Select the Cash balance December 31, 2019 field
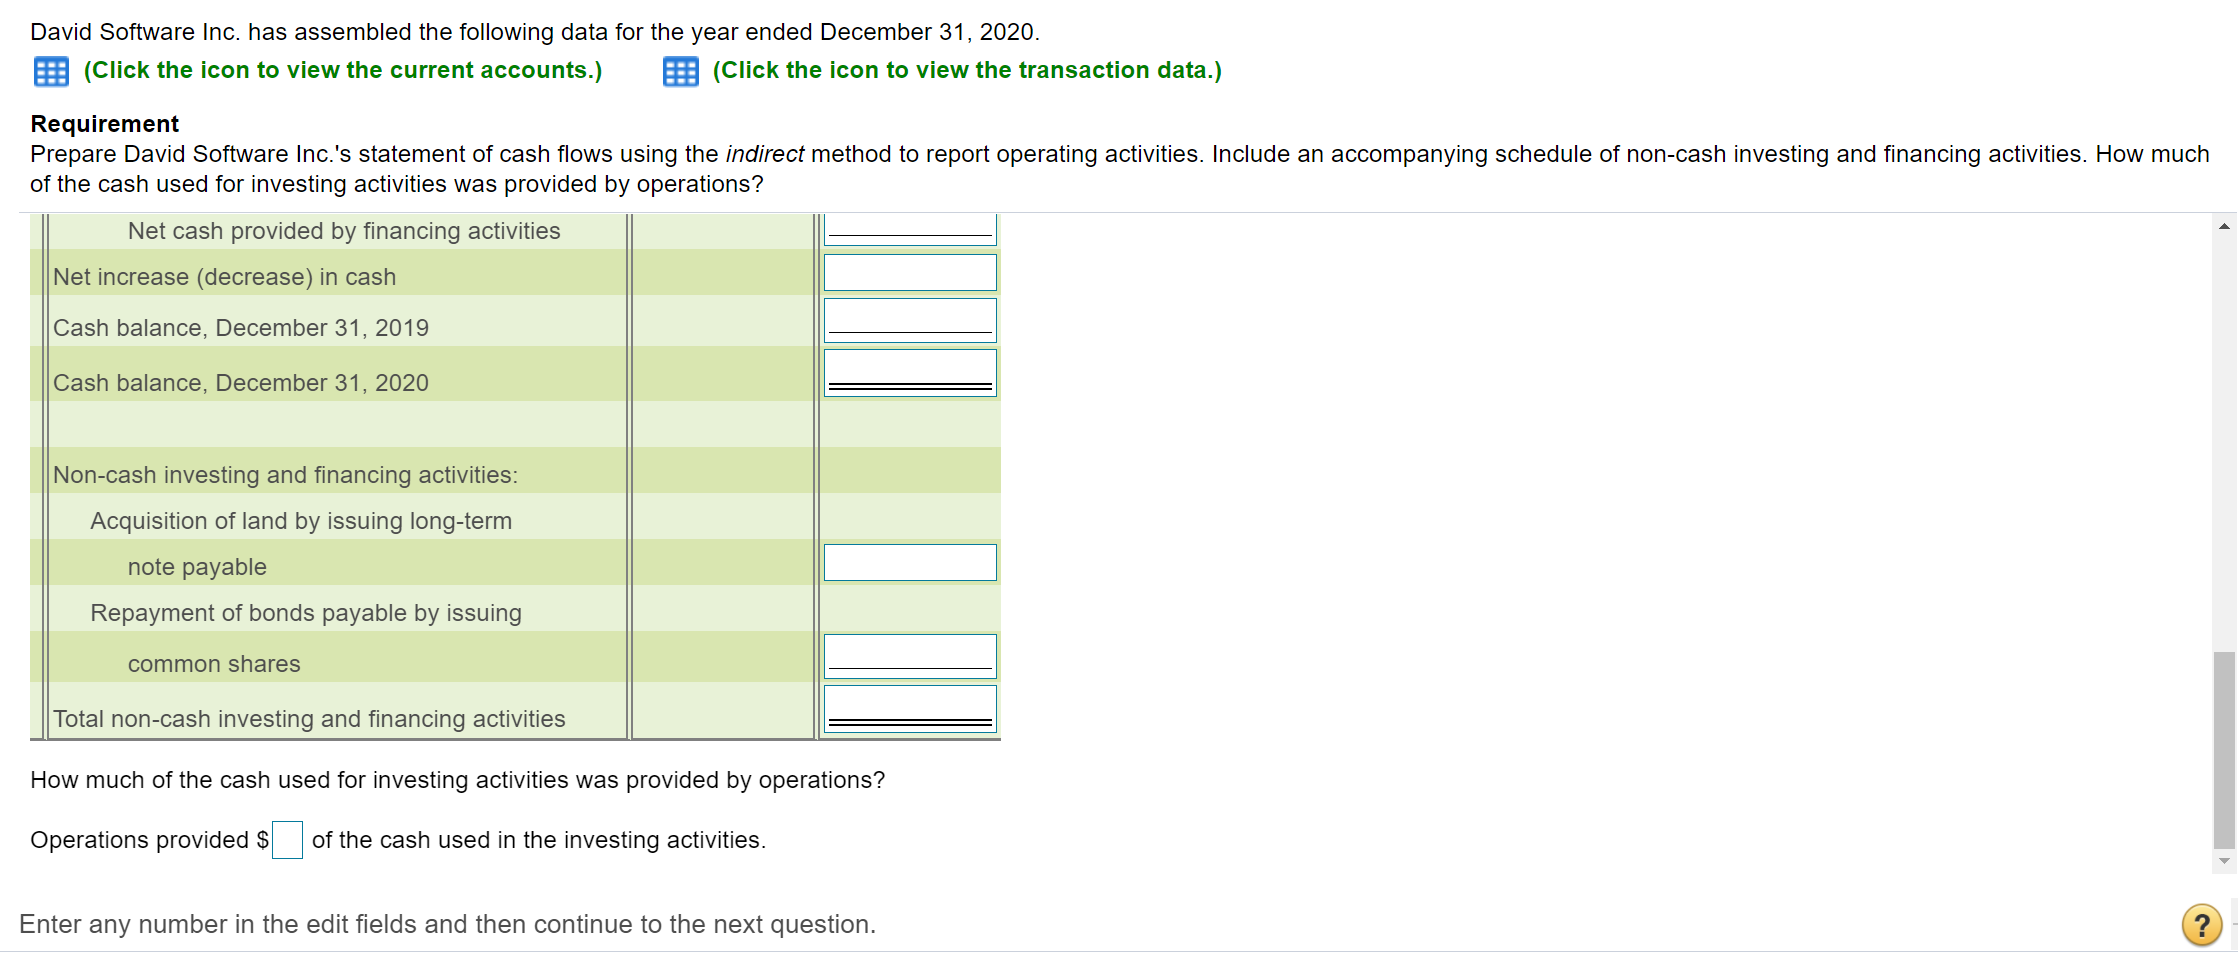 click(909, 319)
